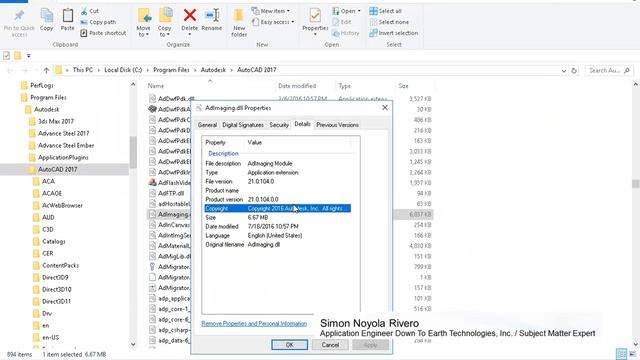This screenshot has width=640, height=360.
Task: Click the This PC breadcrumb
Action: pyautogui.click(x=83, y=70)
